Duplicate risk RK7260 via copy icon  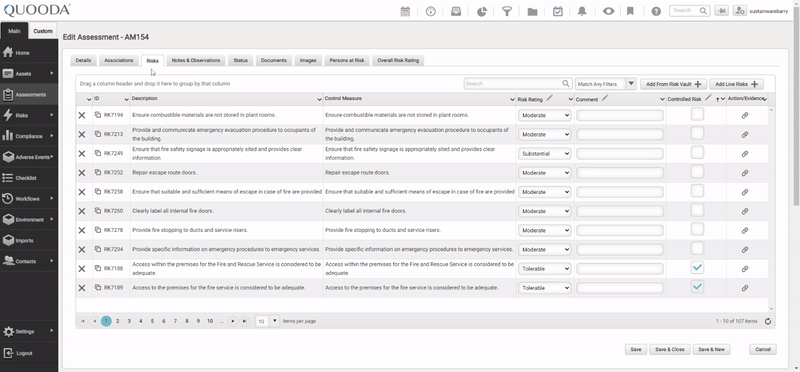pos(98,211)
